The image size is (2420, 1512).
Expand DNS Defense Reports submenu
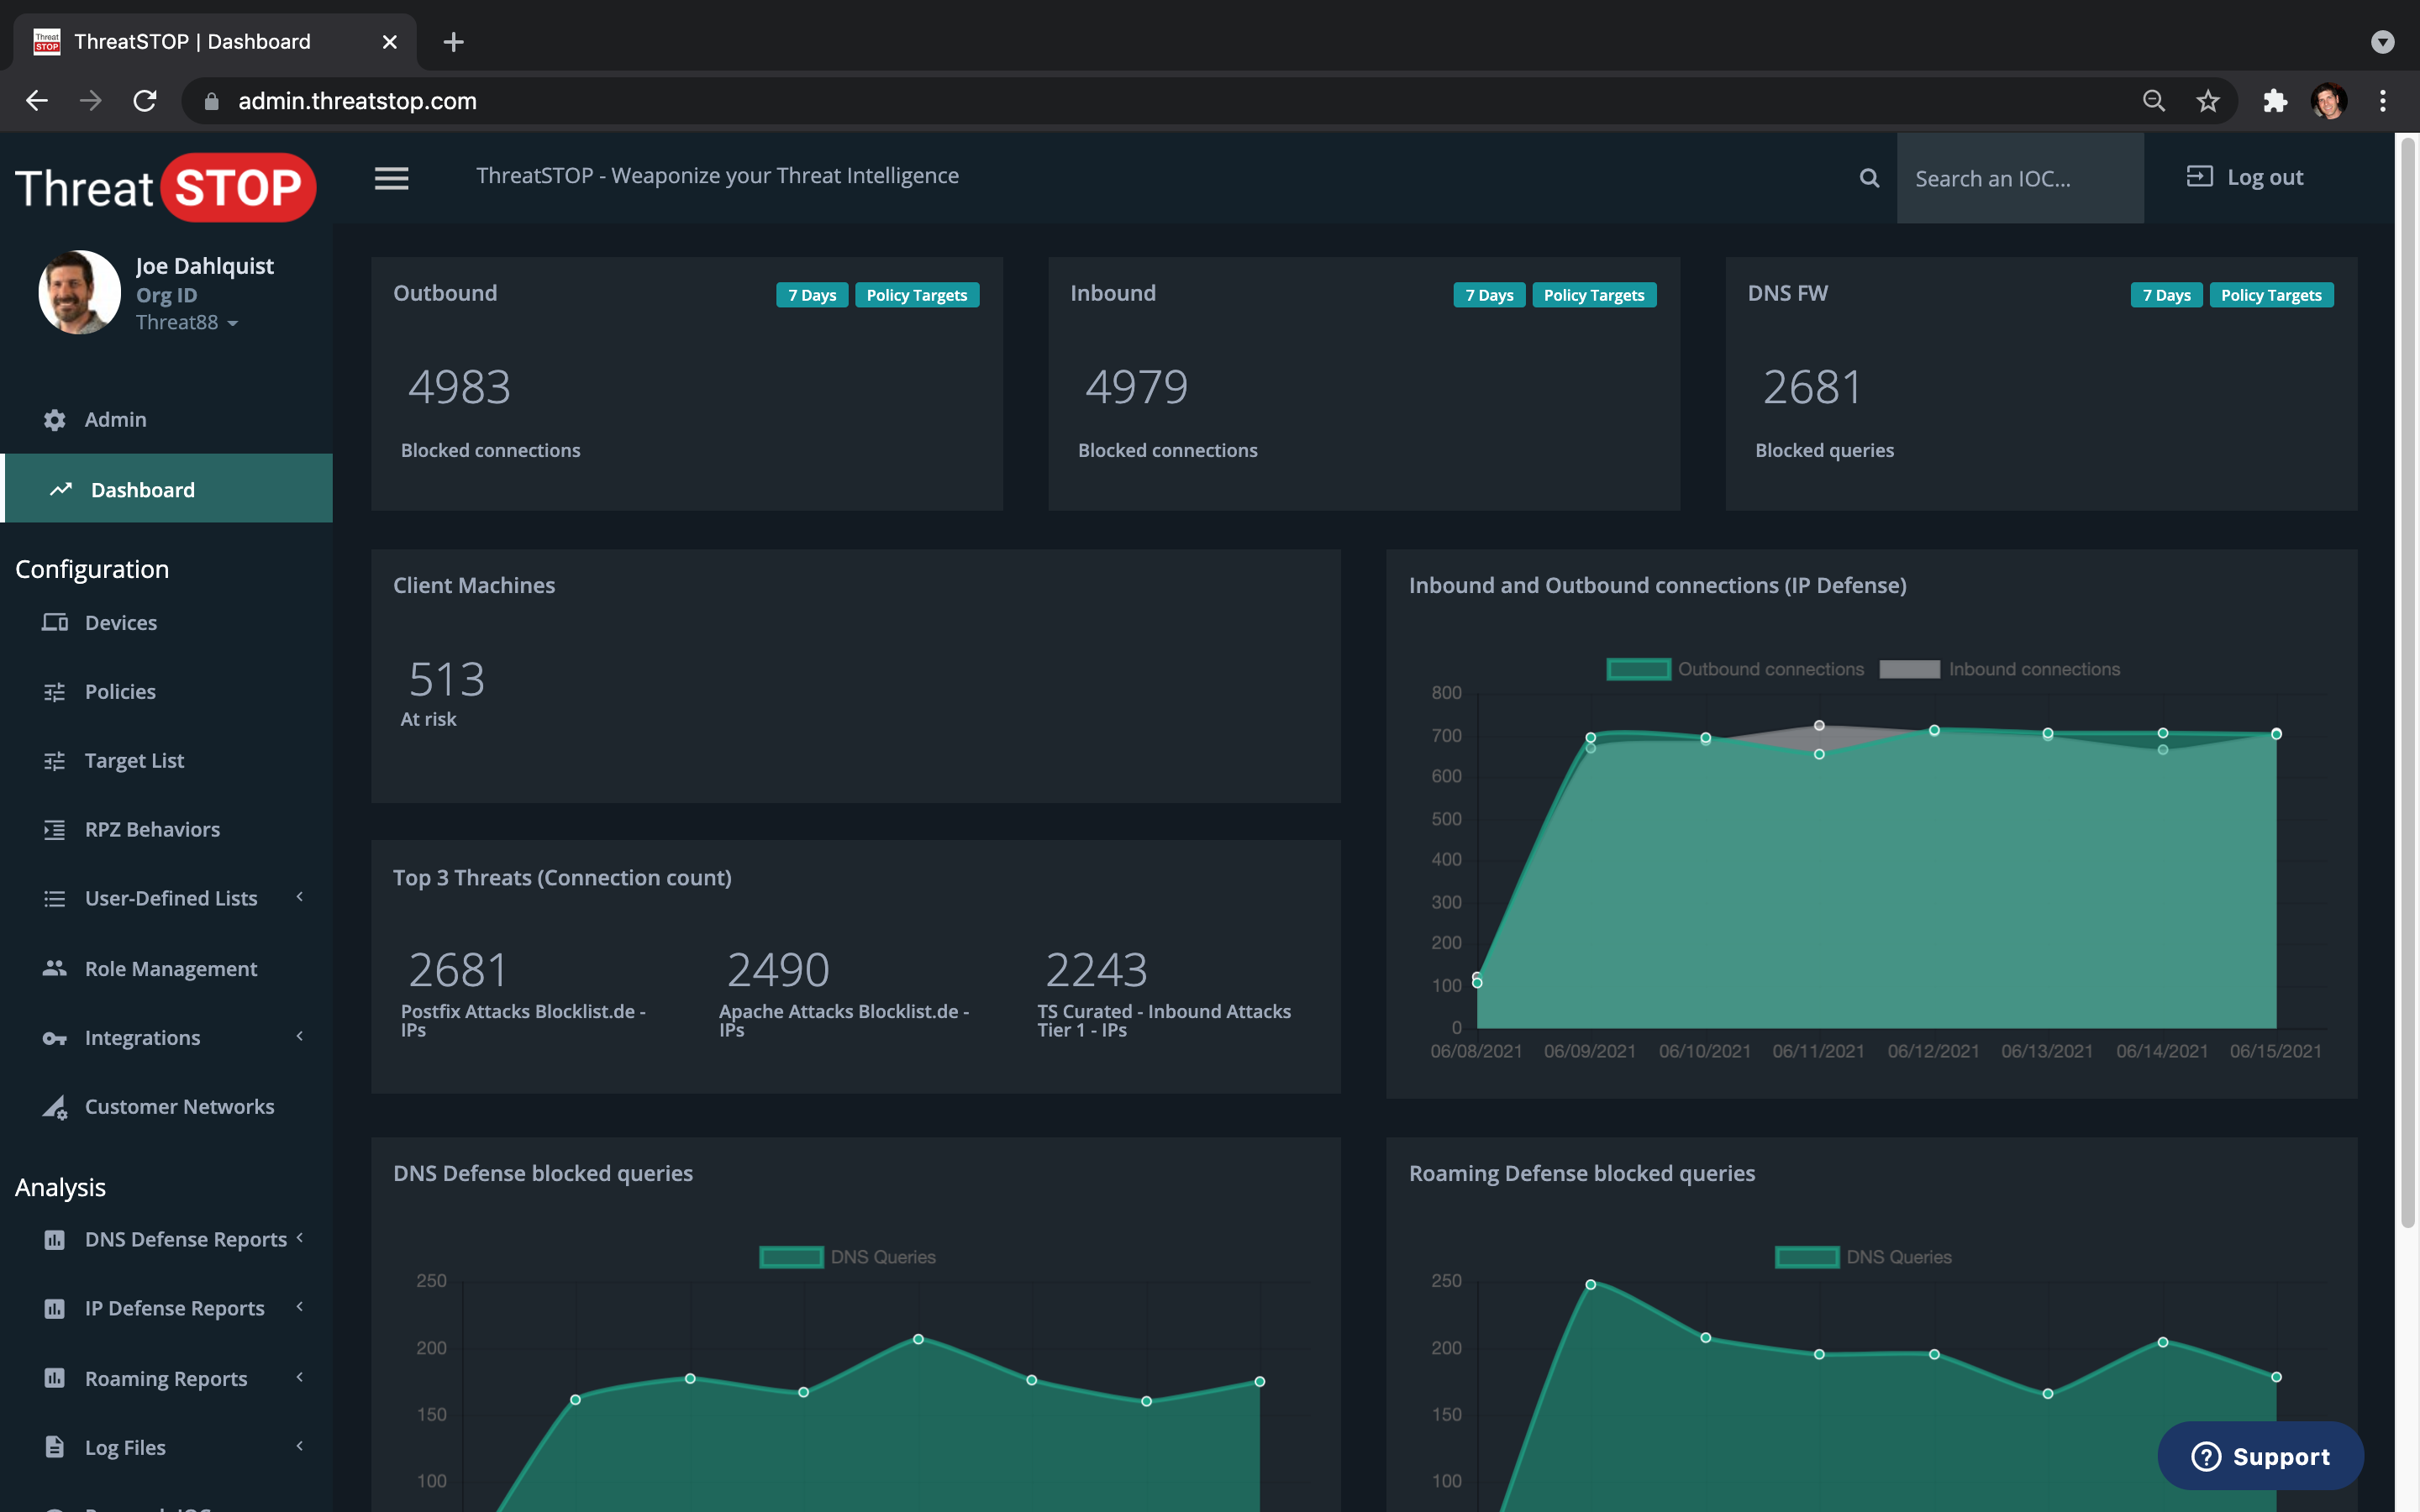coord(185,1239)
